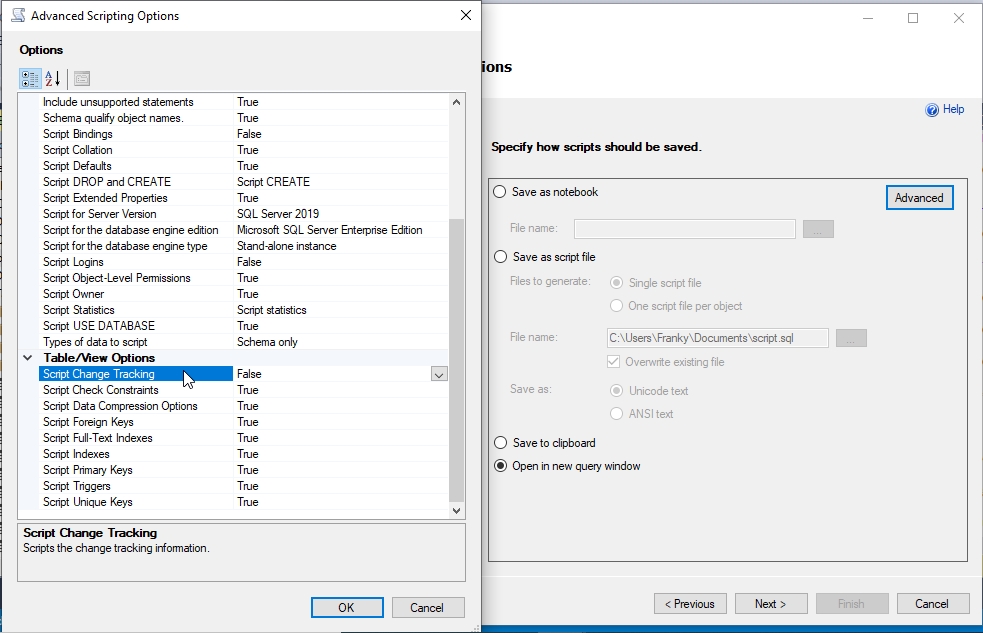Click OK to confirm scripting options

346,607
